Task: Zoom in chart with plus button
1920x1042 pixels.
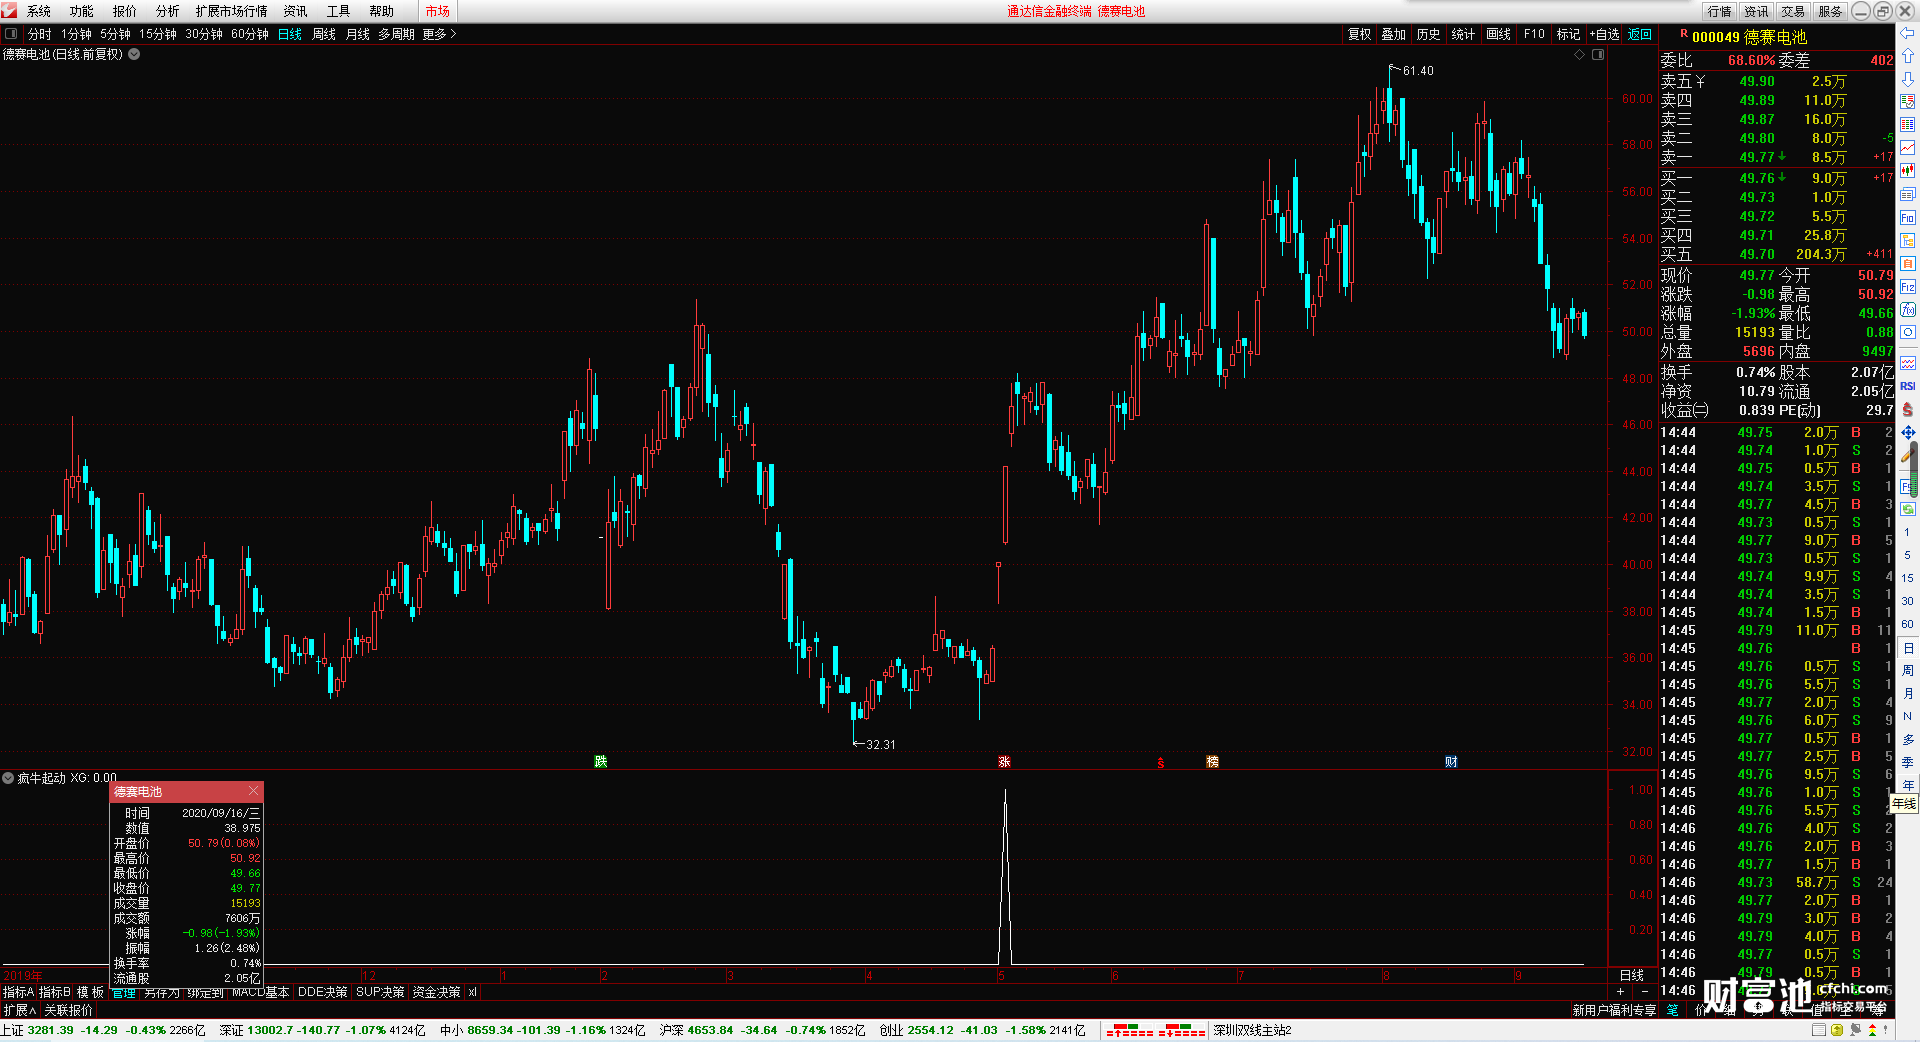Action: (x=1620, y=992)
